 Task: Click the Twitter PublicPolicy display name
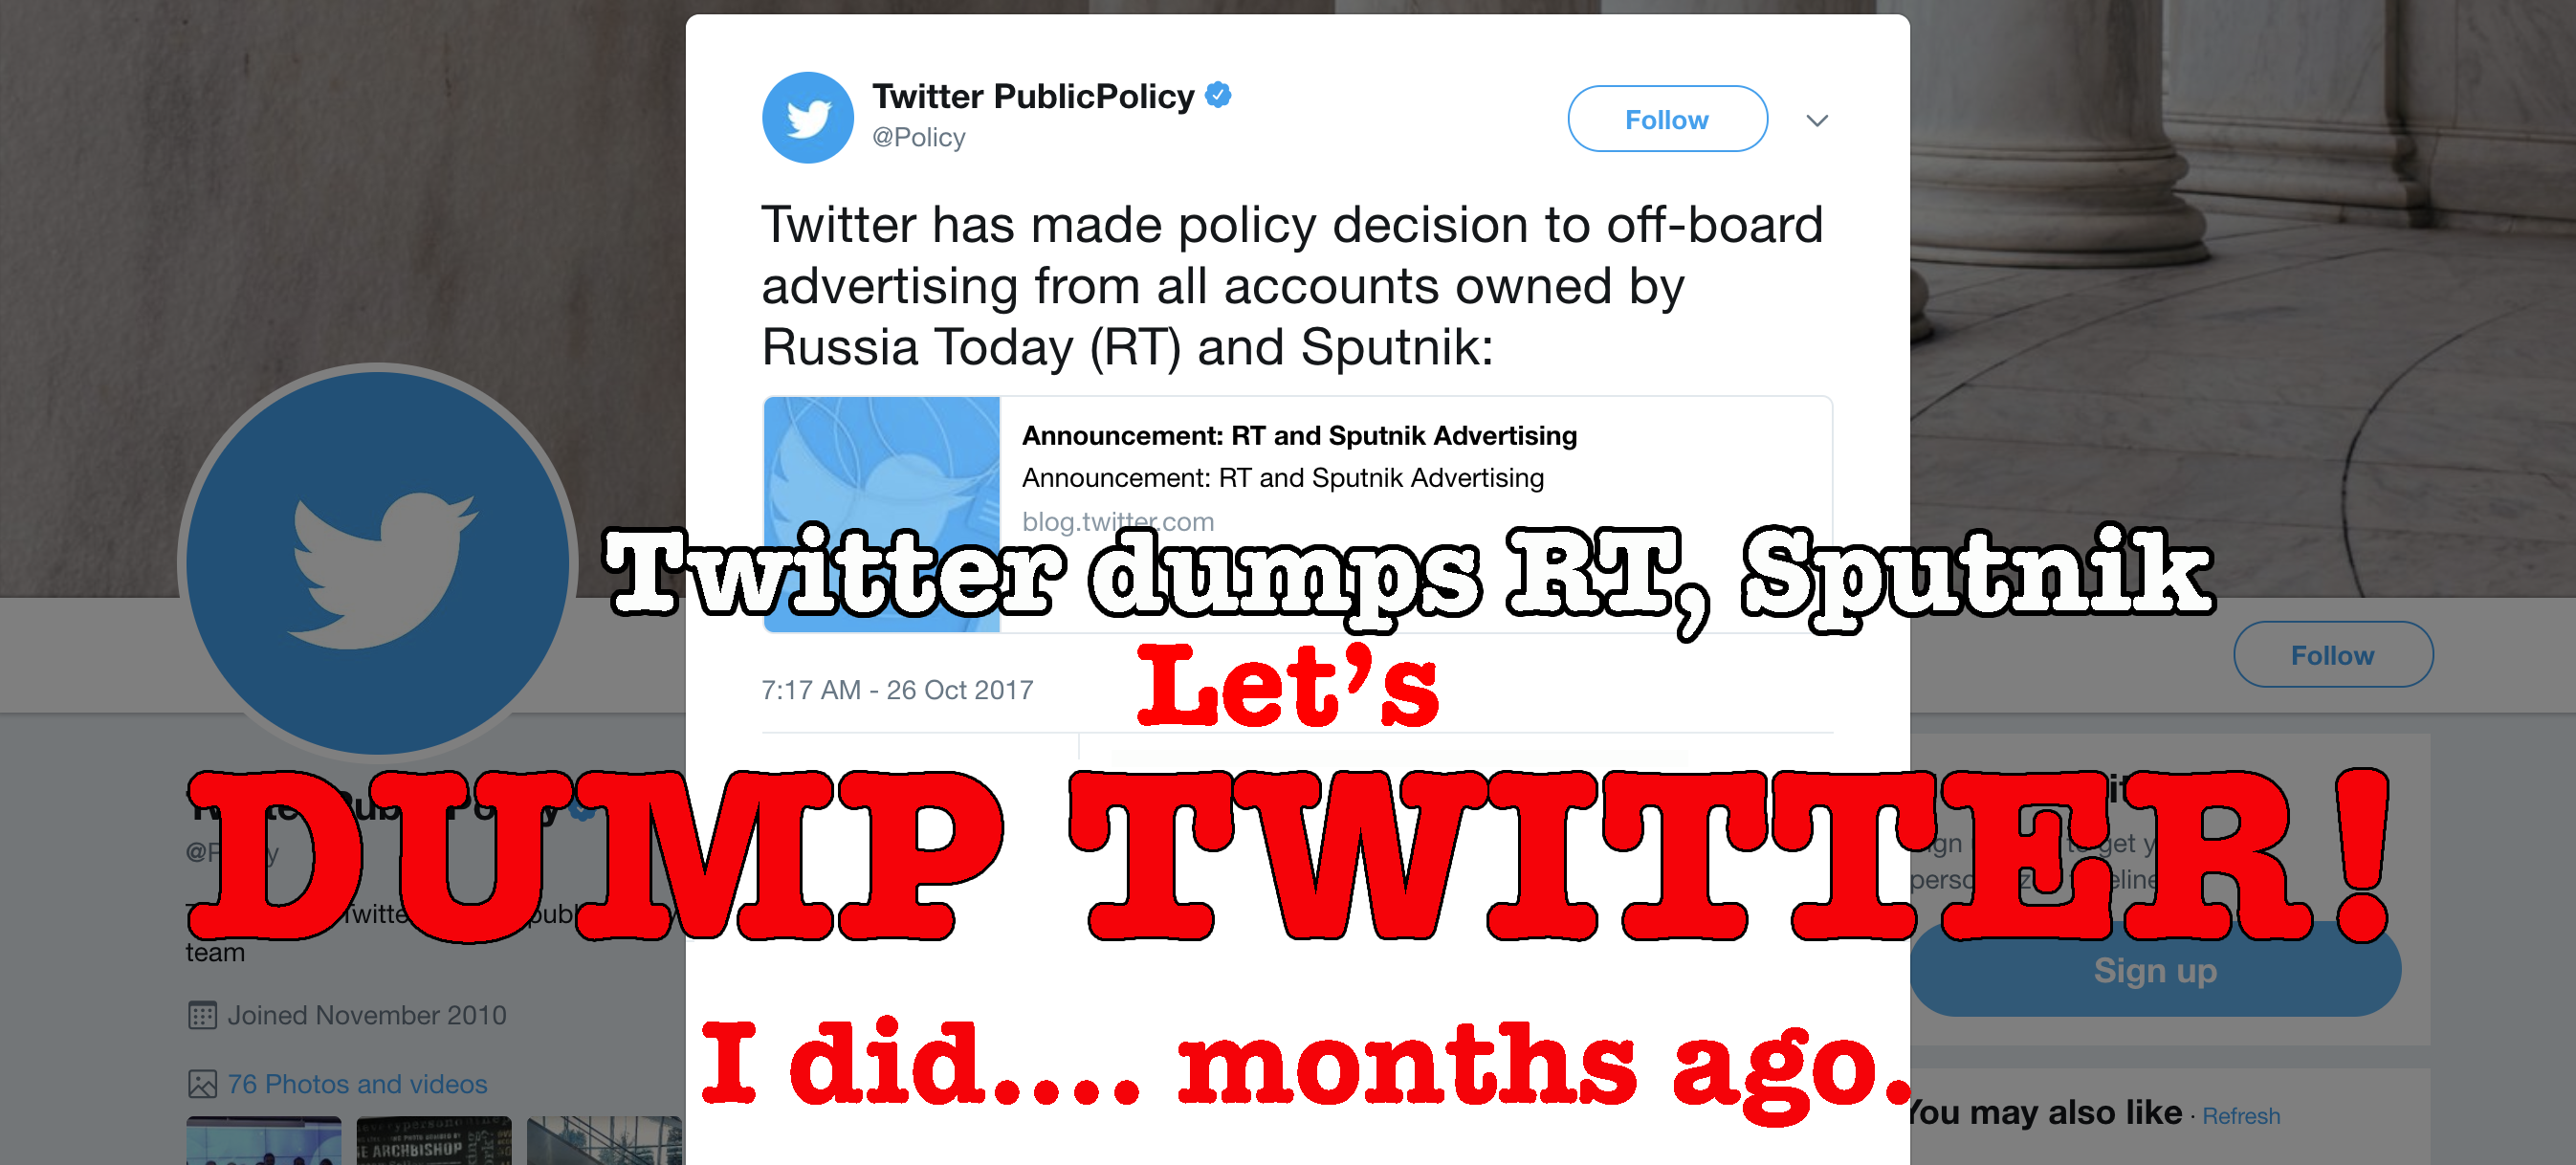(x=1033, y=96)
